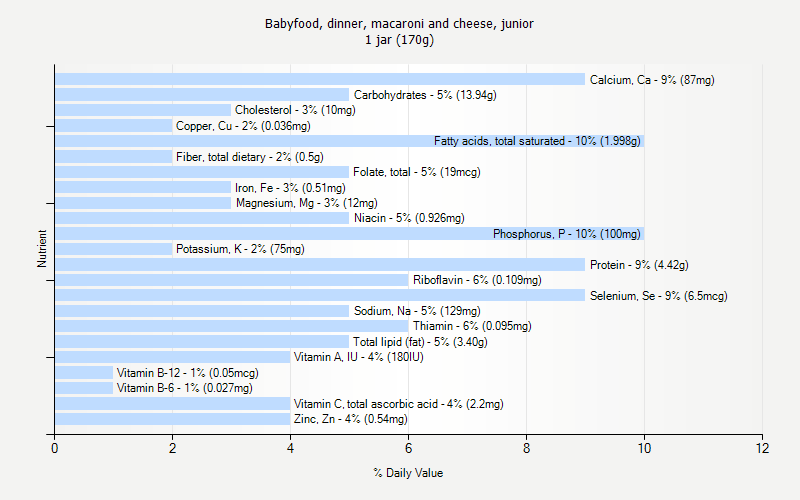Select the 'Zinc, Zn - 4% (0.54mg)' label

click(351, 419)
